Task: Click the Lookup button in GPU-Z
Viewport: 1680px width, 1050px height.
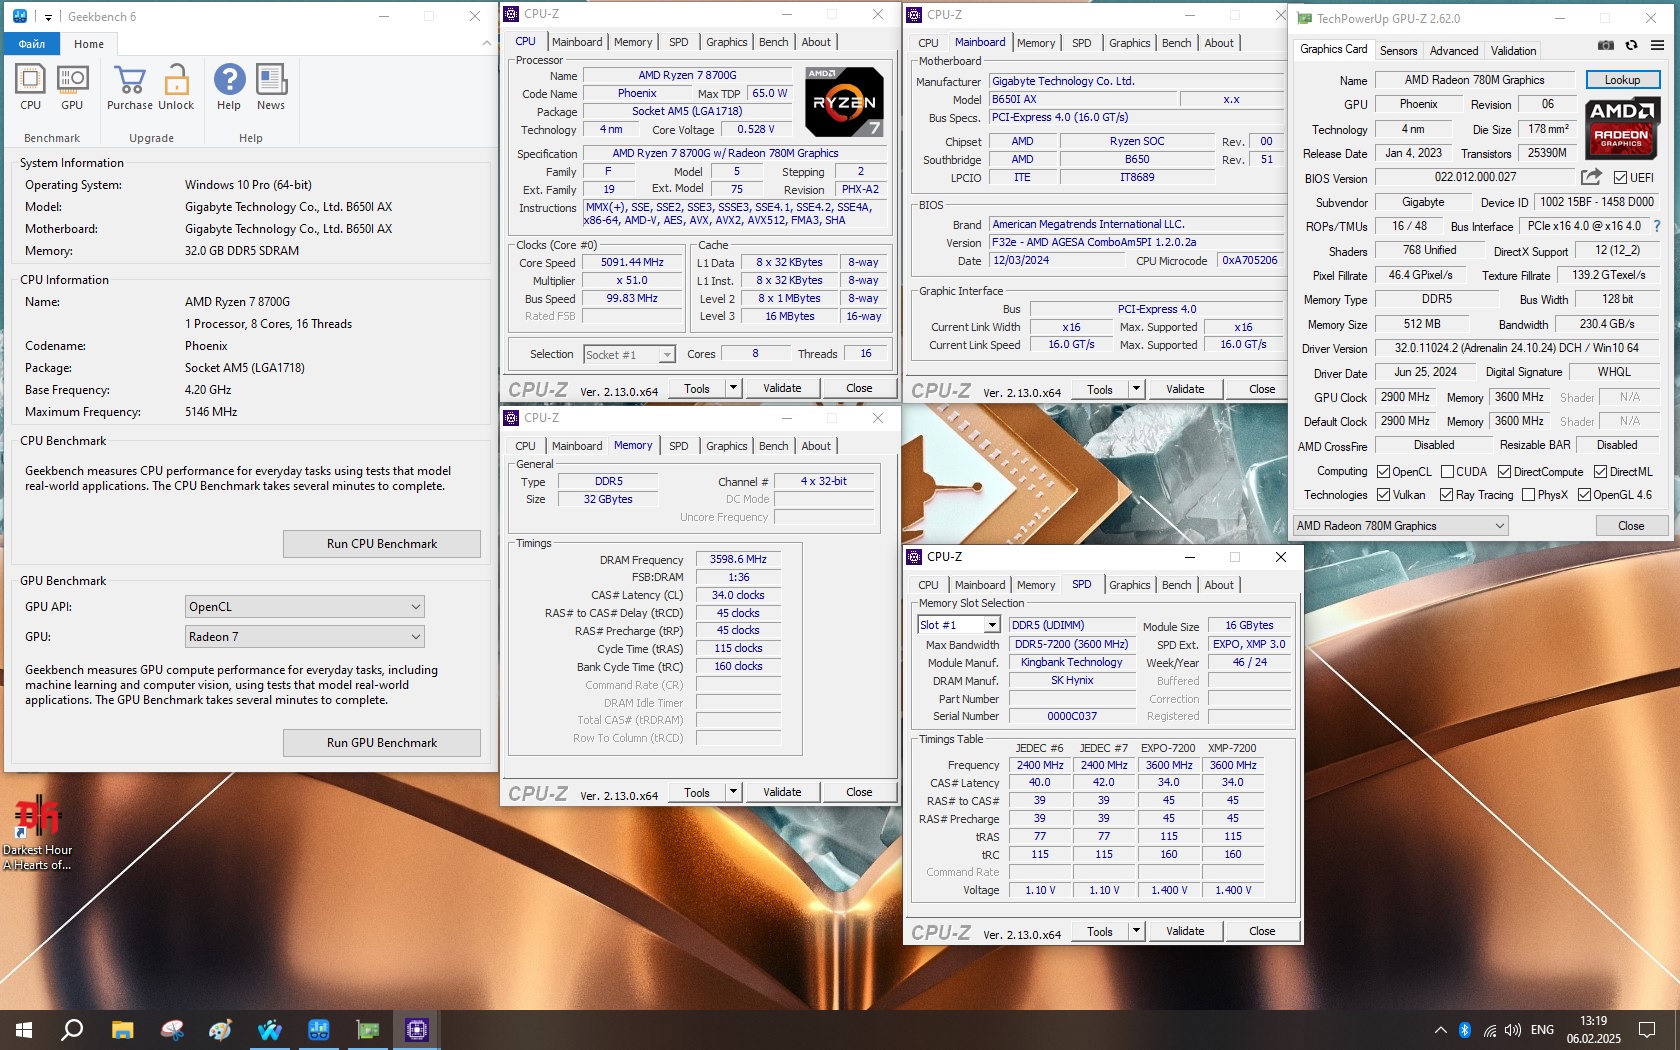Action: [1622, 80]
